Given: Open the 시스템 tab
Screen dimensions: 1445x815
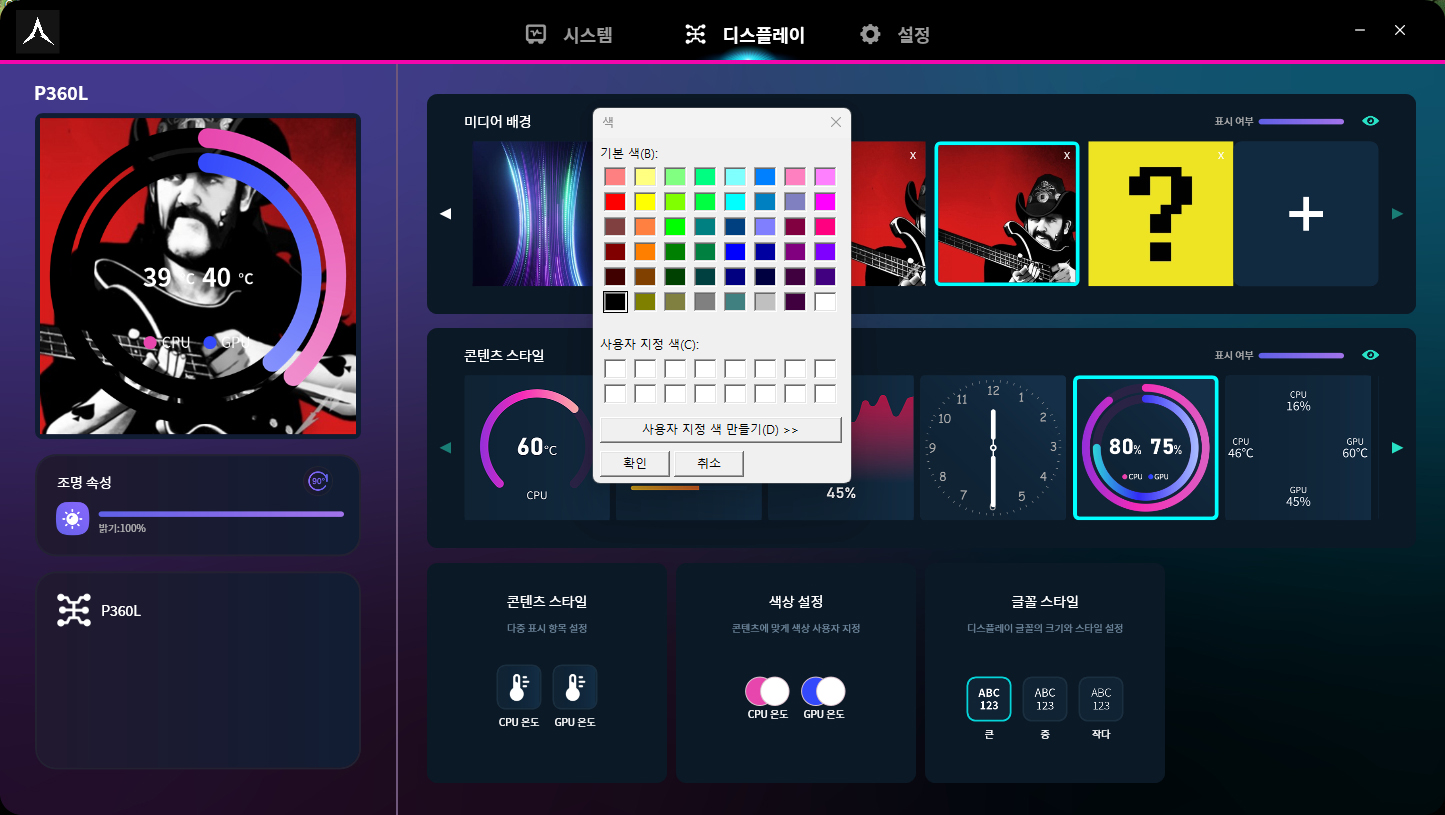Looking at the screenshot, I should 569,35.
